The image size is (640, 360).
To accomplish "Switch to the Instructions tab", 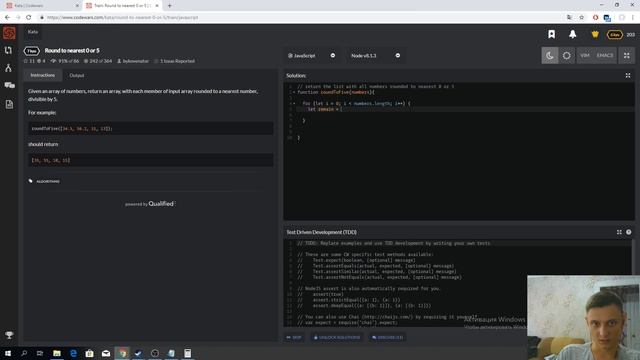I will point(42,76).
